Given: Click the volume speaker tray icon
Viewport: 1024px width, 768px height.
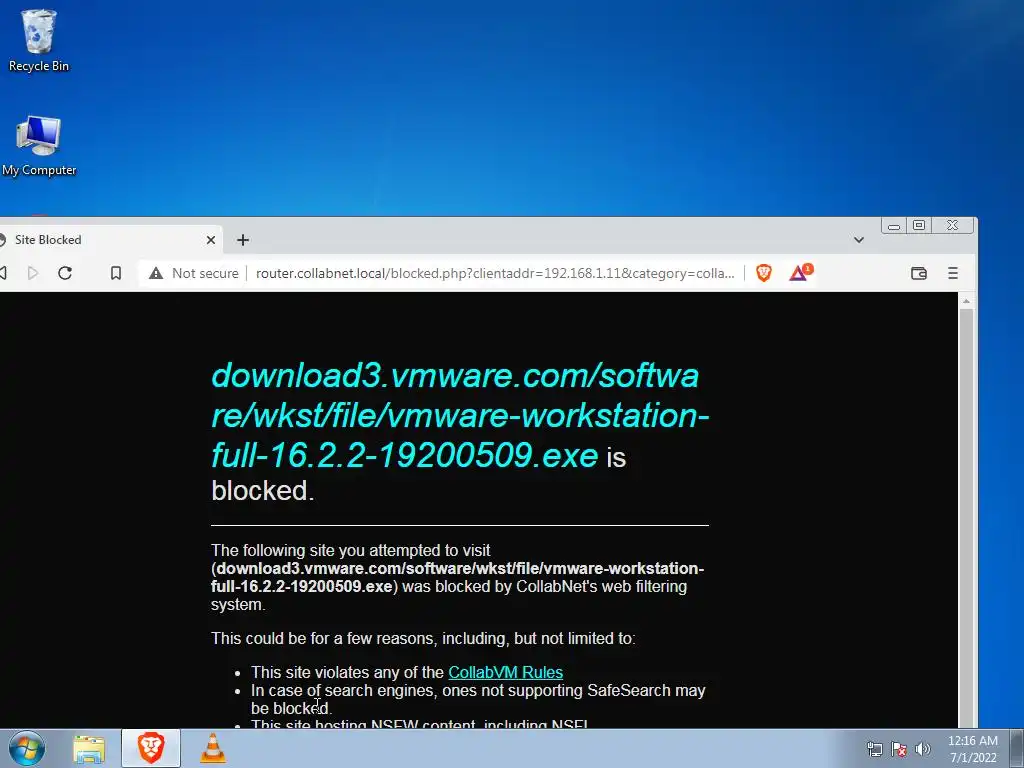Looking at the screenshot, I should point(922,749).
